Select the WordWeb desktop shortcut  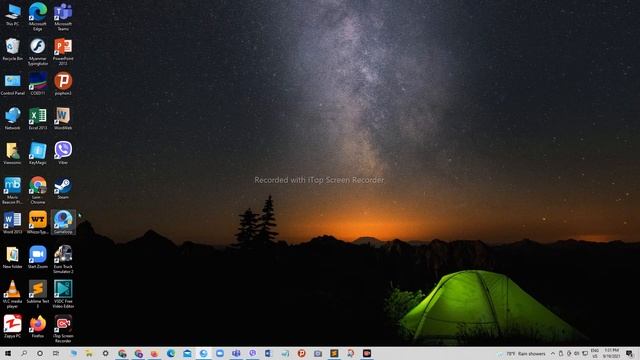pyautogui.click(x=63, y=119)
